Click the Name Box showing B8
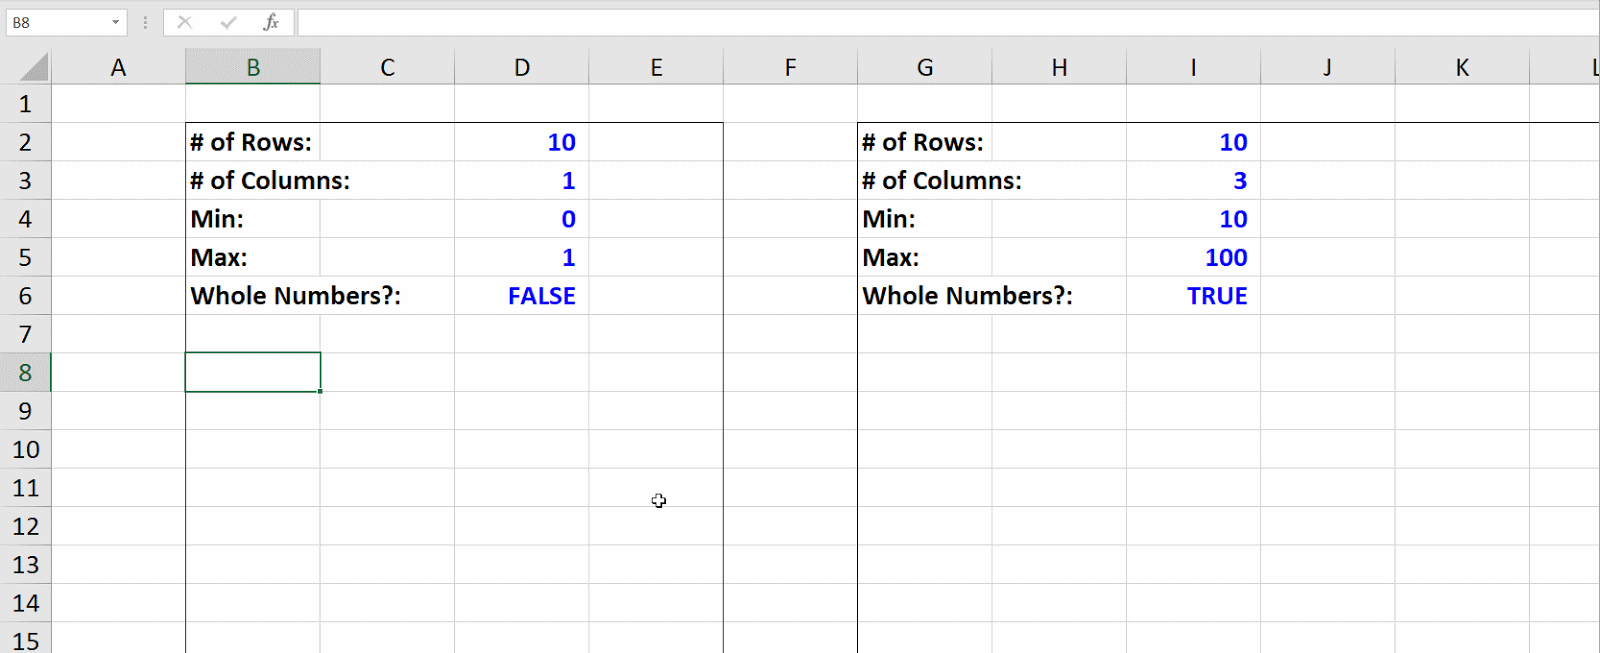1600x653 pixels. (56, 22)
